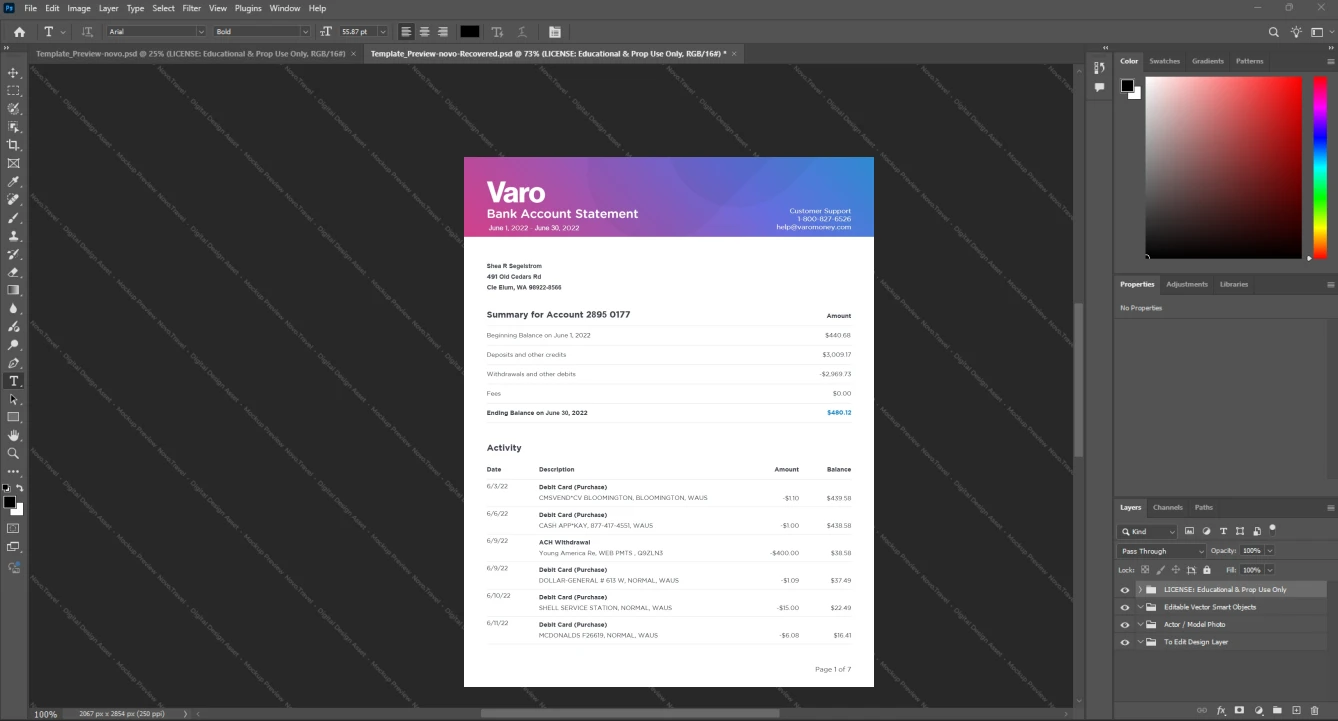Select the Path Selection tool
The width and height of the screenshot is (1338, 721).
13,399
